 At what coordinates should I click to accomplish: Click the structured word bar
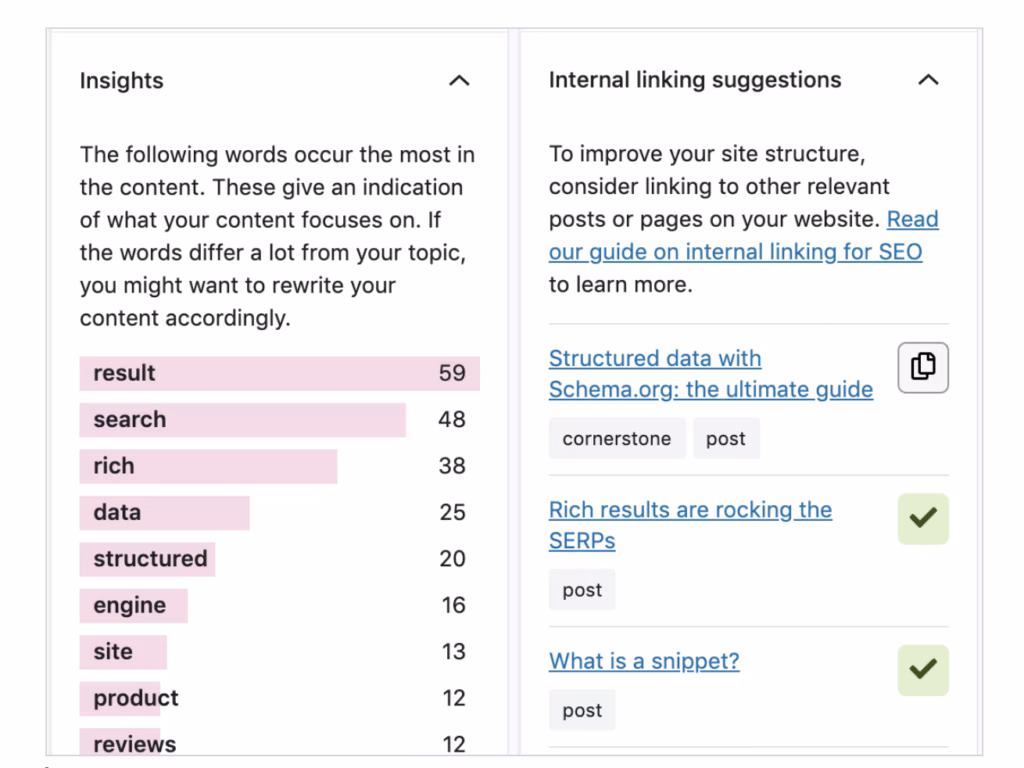(147, 559)
